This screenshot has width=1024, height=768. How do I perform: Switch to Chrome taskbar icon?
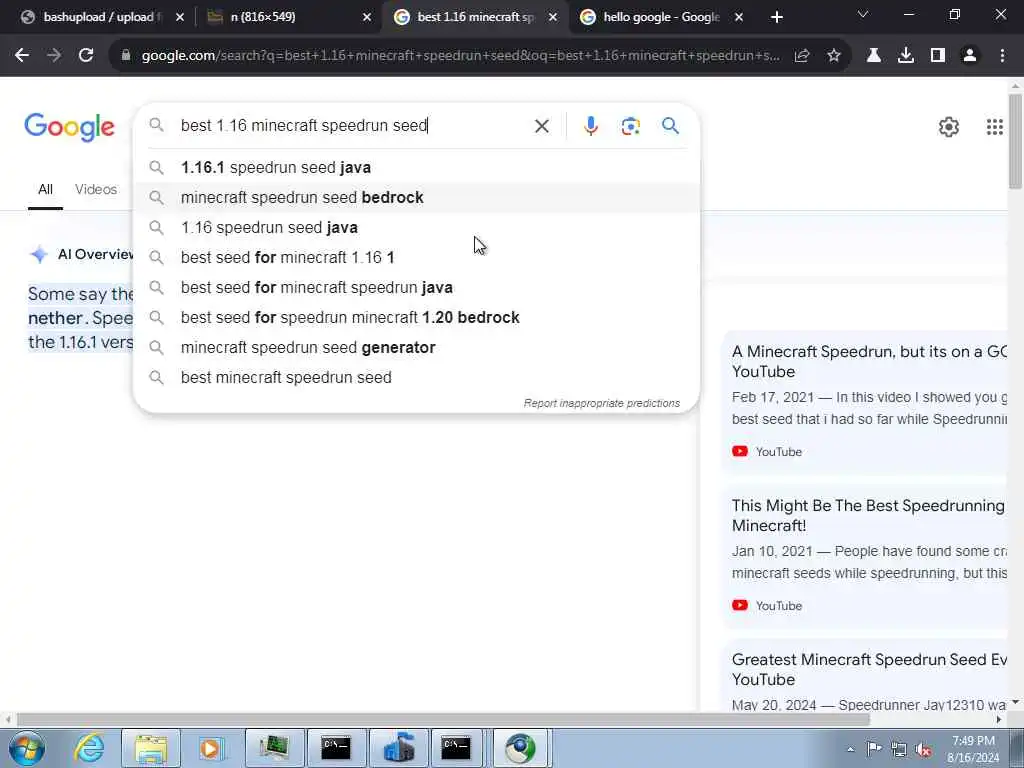[x=520, y=748]
